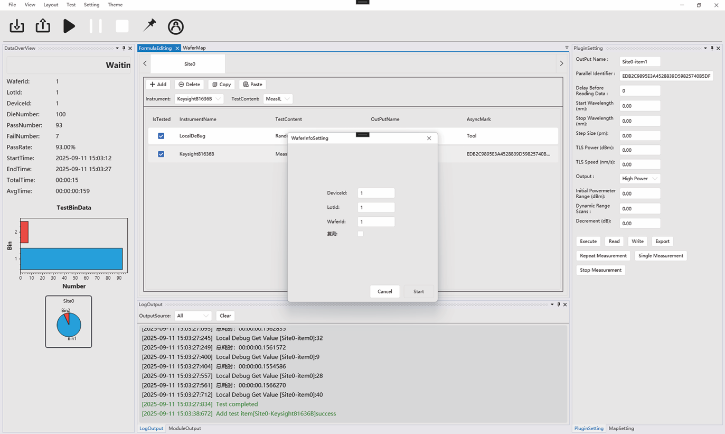Screen dimensions: 725x434
Task: Click the pin icon in top toolbar
Action: coord(150,26)
